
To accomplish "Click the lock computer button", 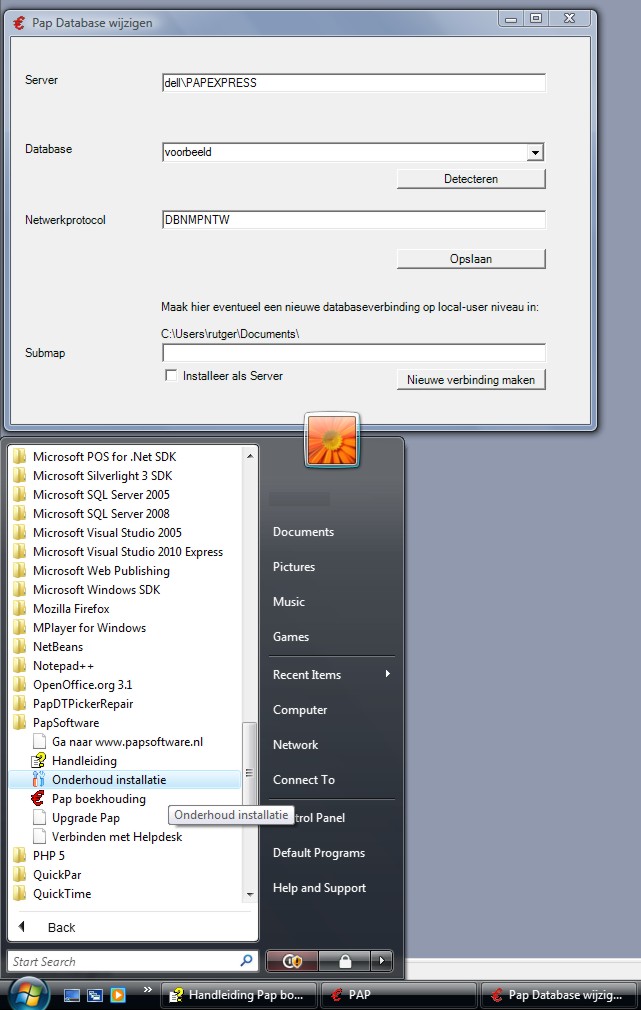I will coord(344,961).
